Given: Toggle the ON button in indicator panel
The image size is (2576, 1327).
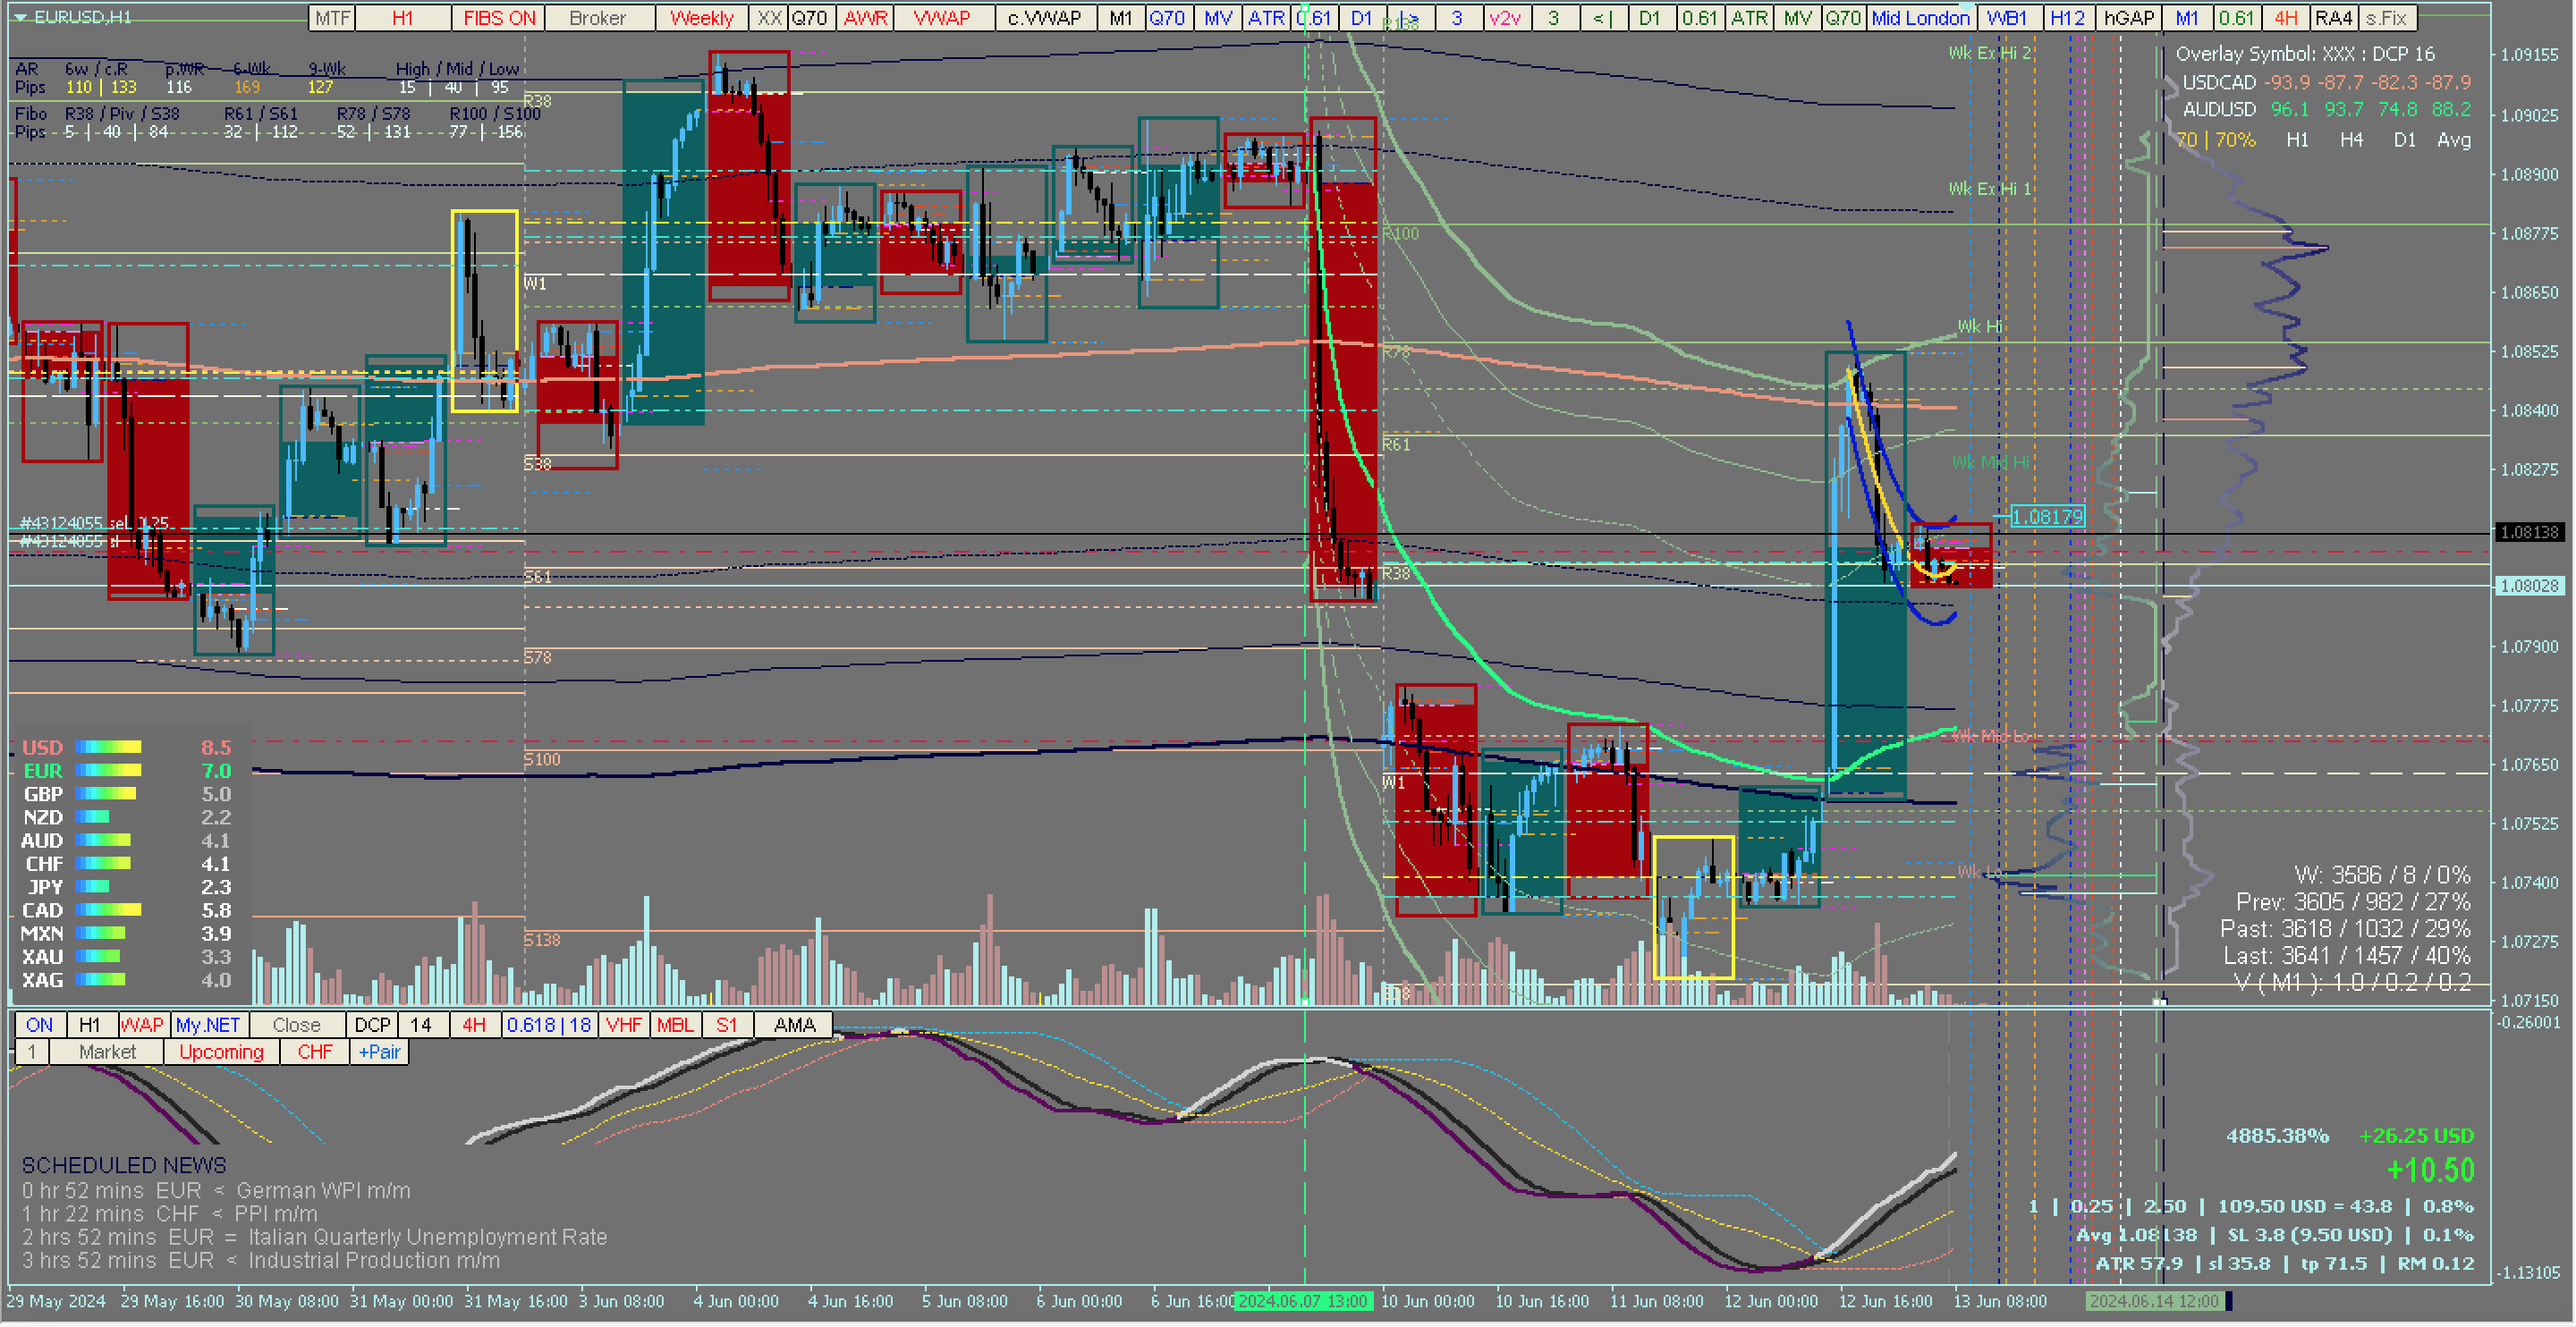Looking at the screenshot, I should click(39, 1026).
